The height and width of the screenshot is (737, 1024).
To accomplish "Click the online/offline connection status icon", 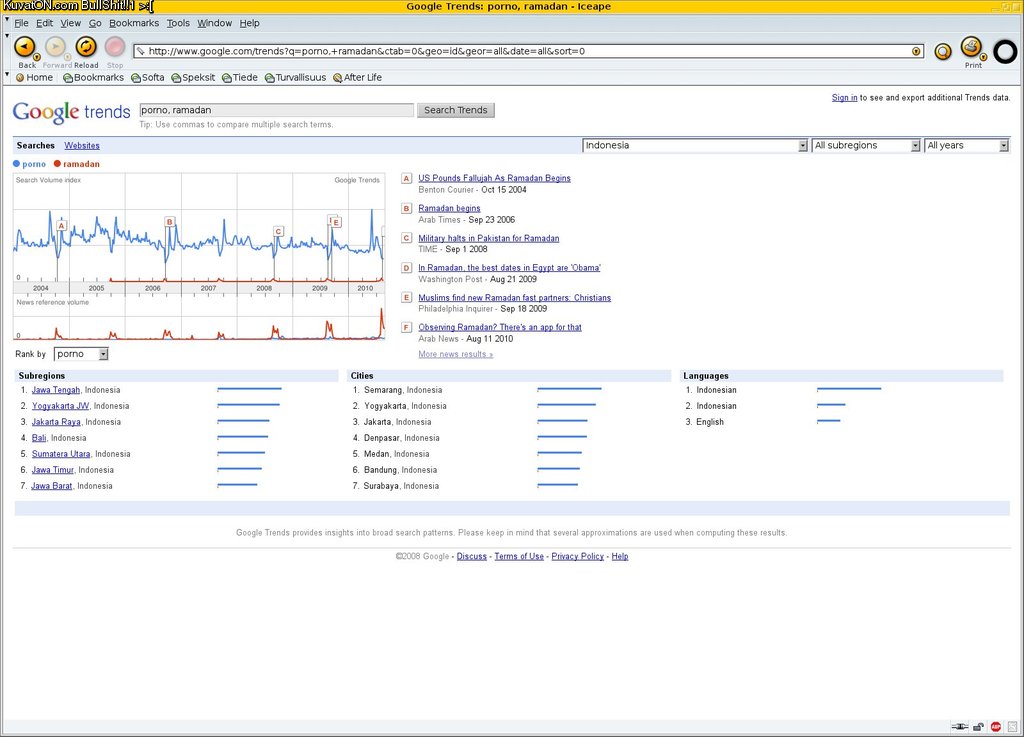I will (x=959, y=727).
